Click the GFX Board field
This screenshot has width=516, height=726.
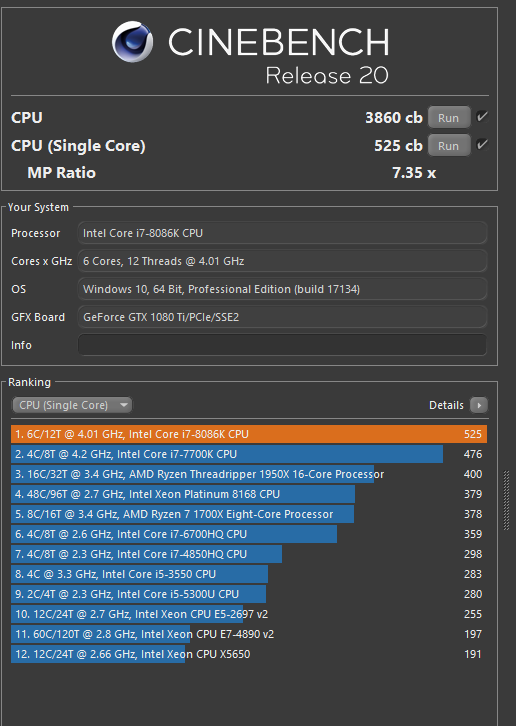283,317
